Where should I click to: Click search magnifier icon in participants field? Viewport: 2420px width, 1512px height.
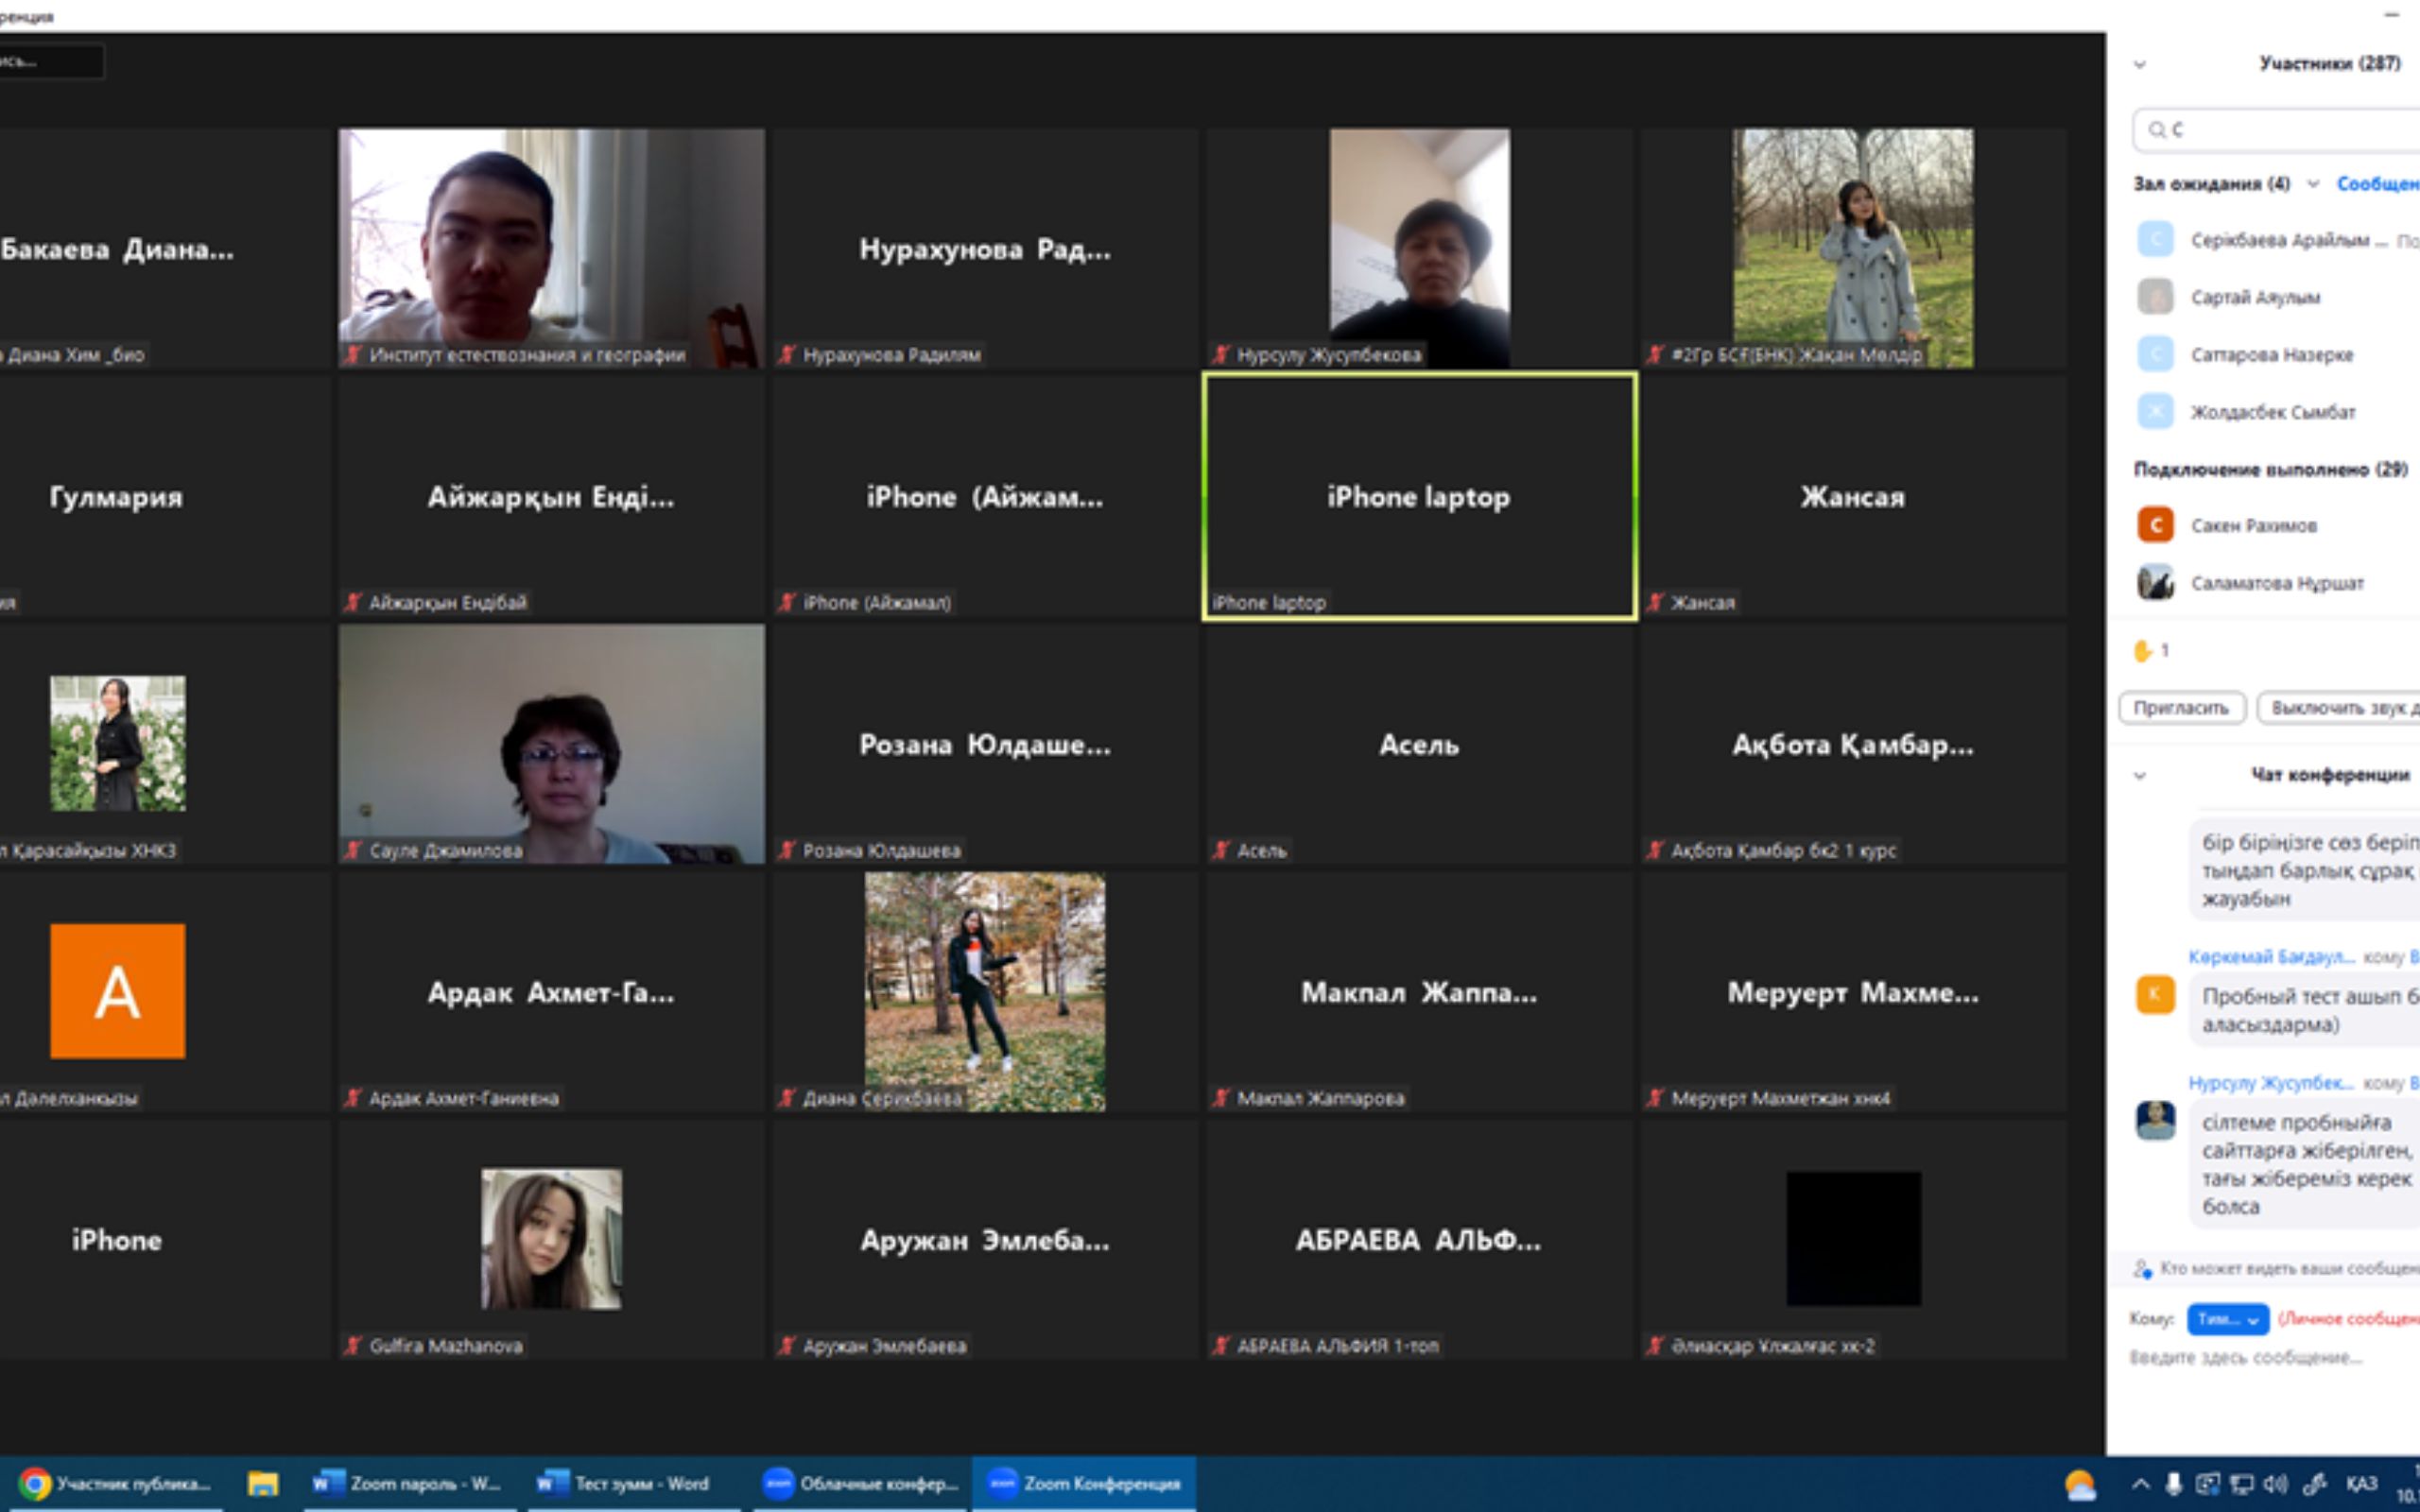[2156, 130]
